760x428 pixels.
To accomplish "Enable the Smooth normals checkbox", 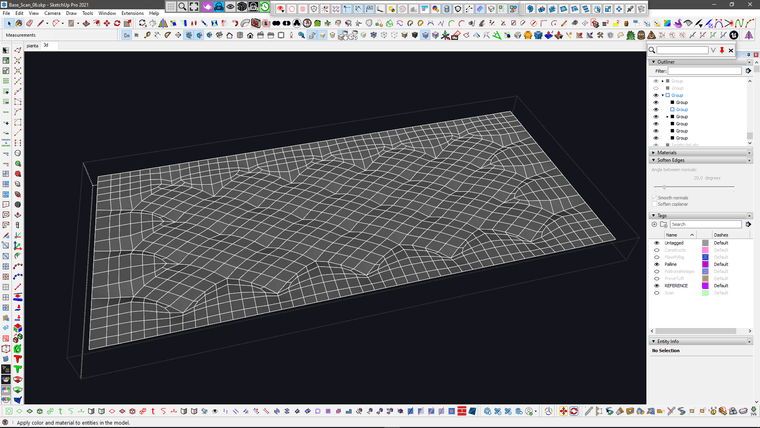I will point(654,197).
